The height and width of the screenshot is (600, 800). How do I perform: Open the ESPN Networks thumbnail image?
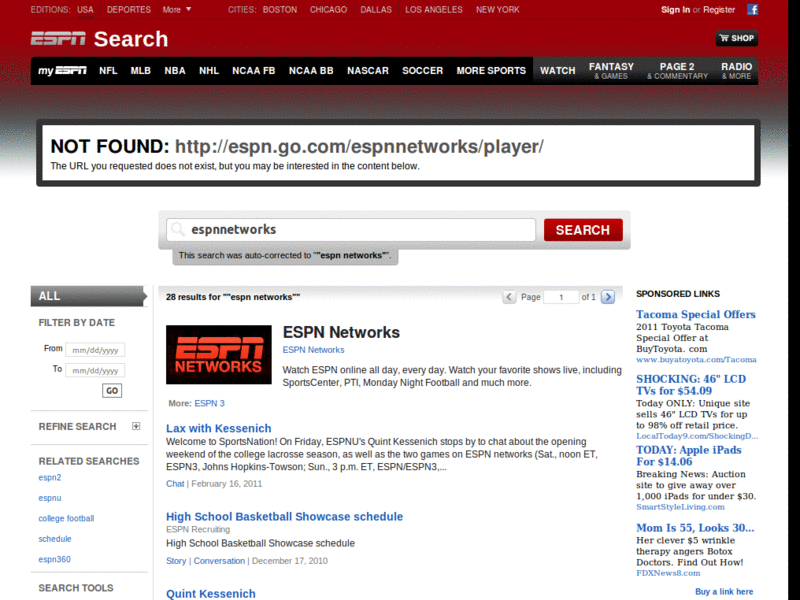click(x=219, y=355)
